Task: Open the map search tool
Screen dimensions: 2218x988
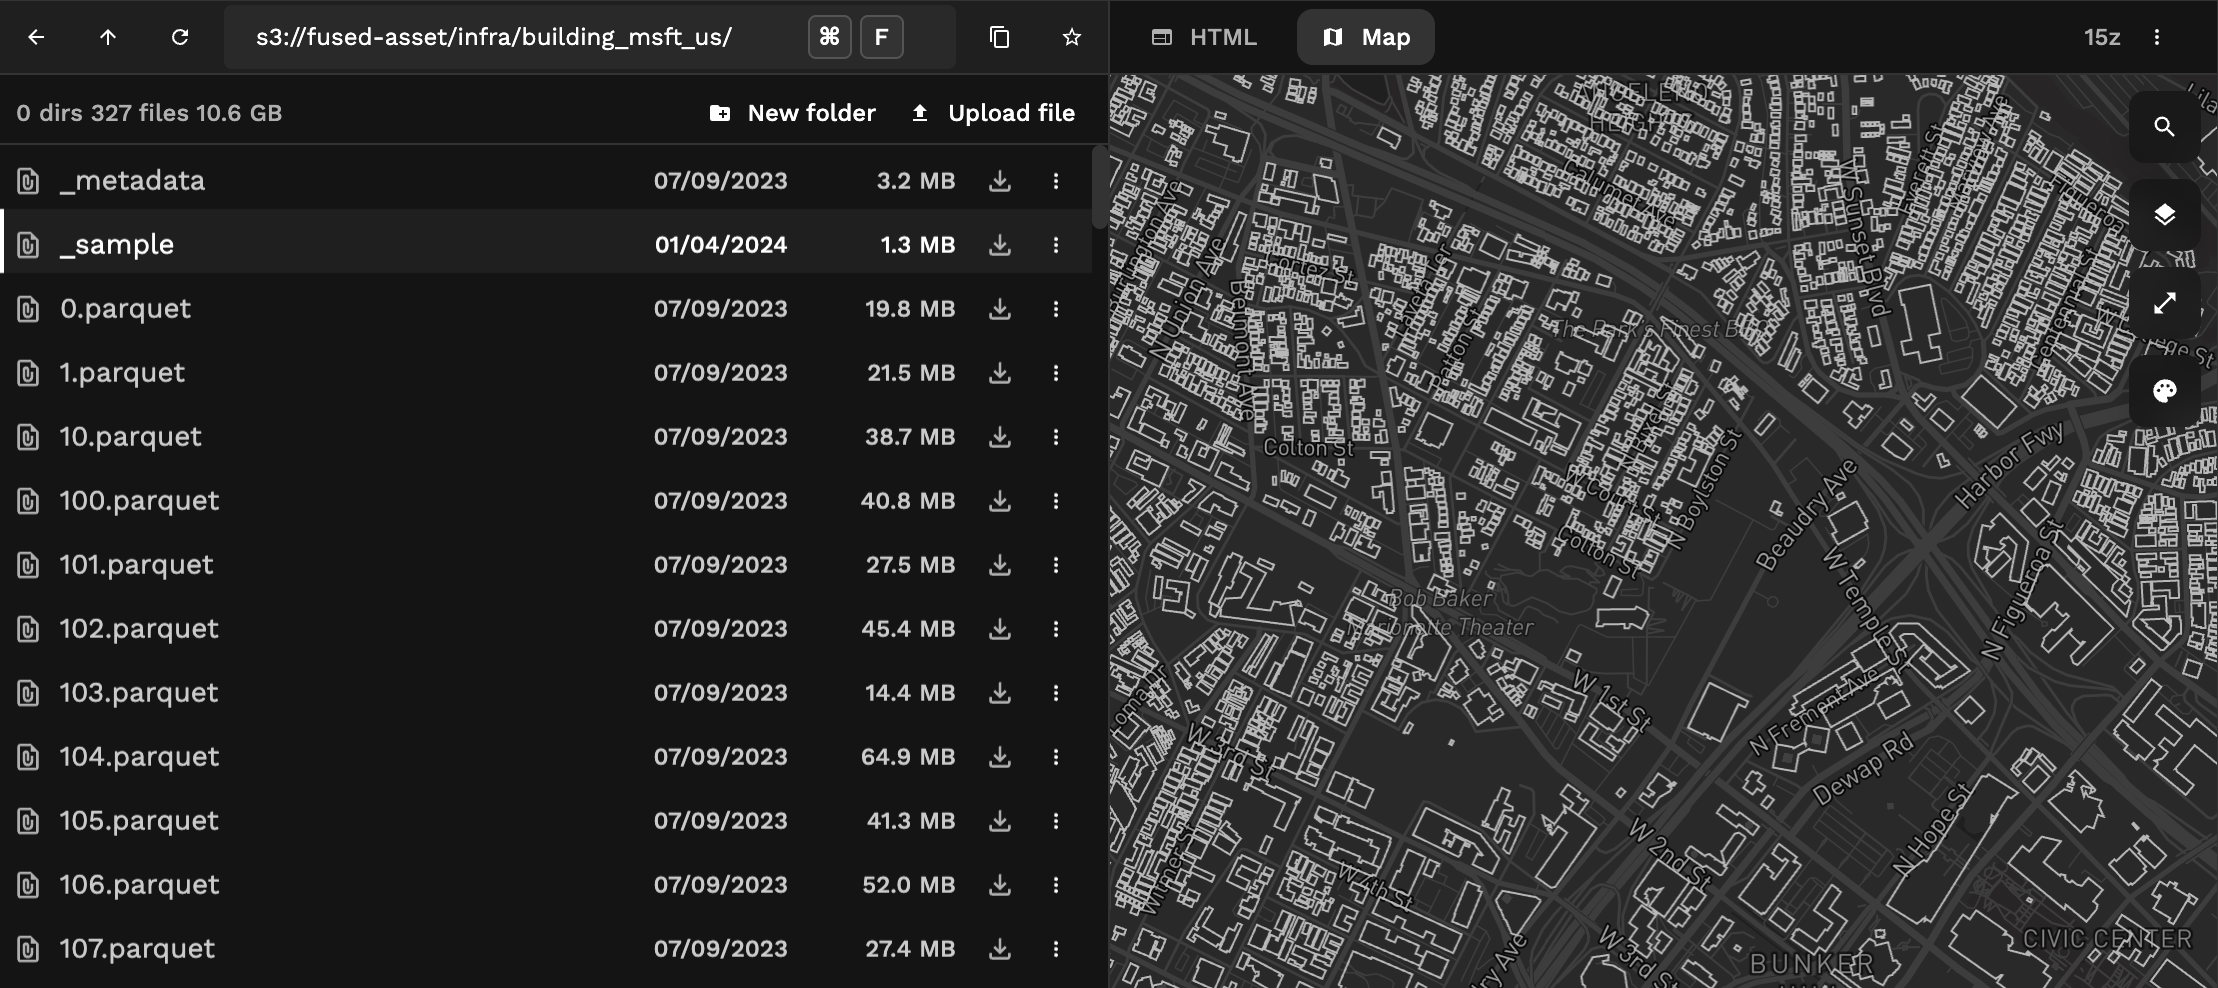Action: click(2164, 127)
